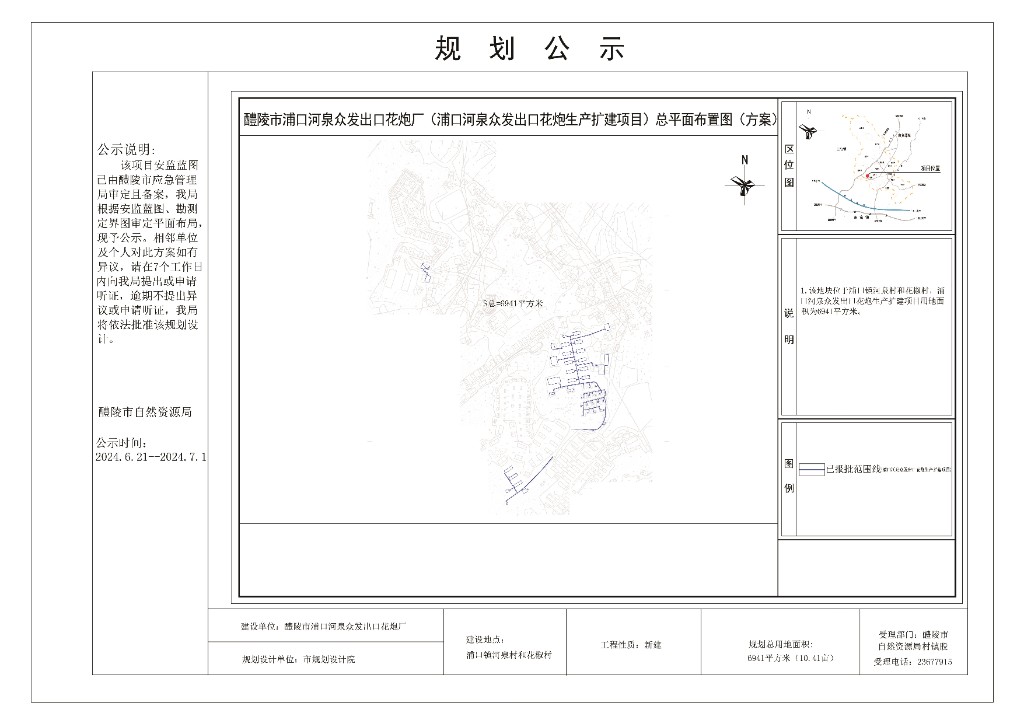Click the blue building cluster on site plan
The width and height of the screenshot is (1024, 724).
pyautogui.click(x=579, y=367)
